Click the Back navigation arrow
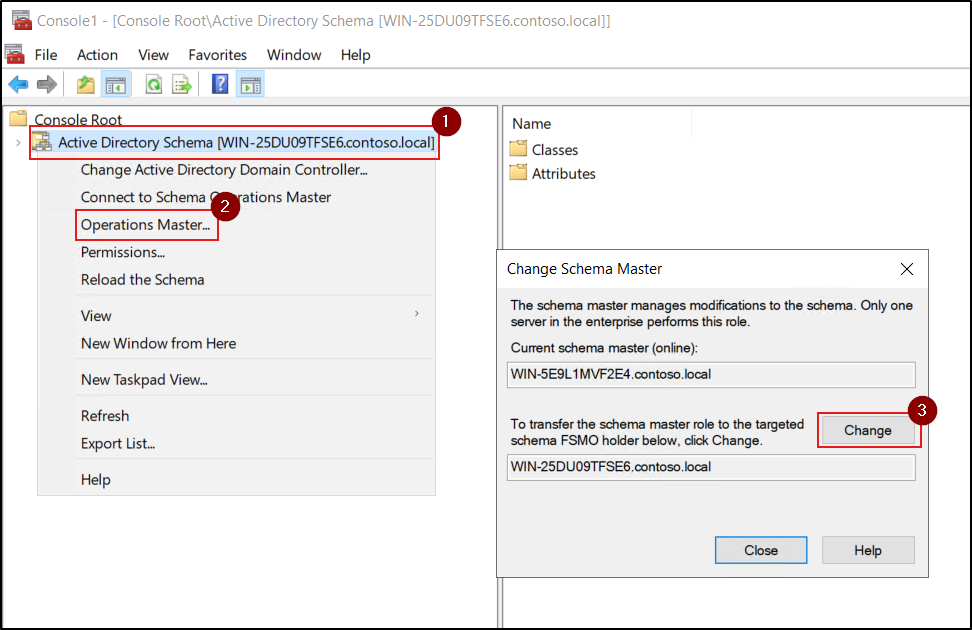 [x=18, y=84]
